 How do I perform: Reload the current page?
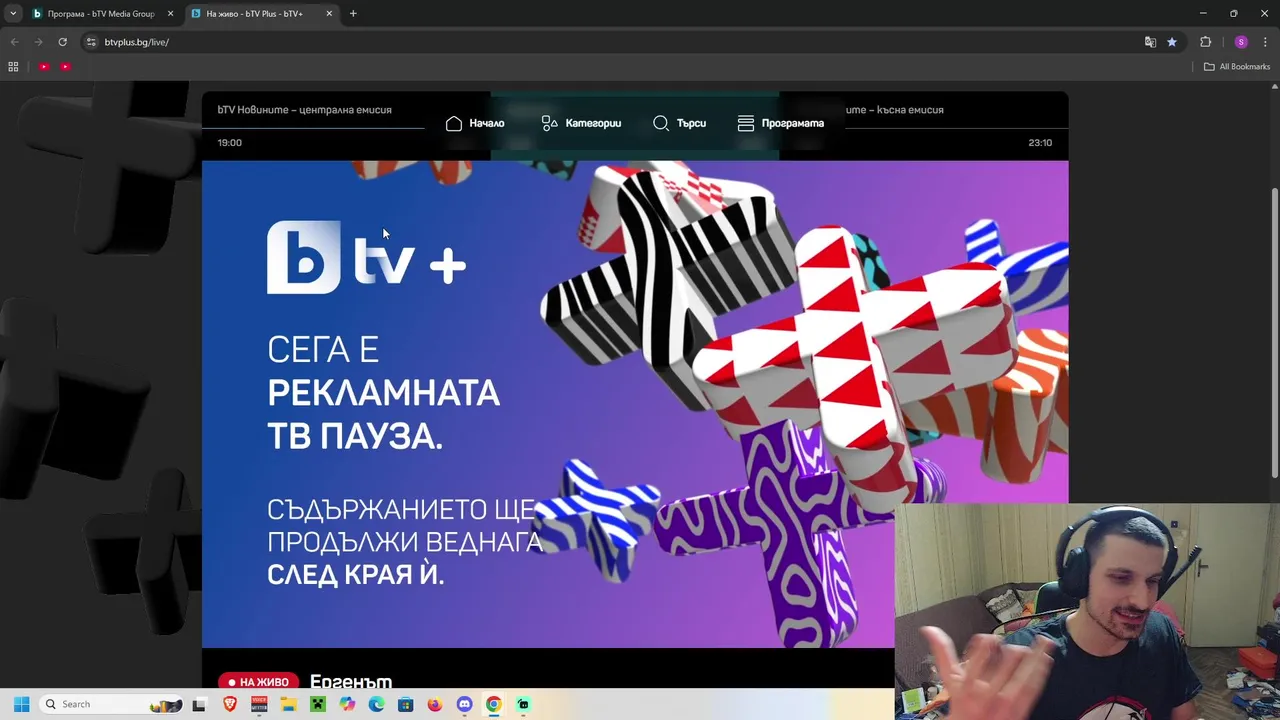click(x=62, y=42)
